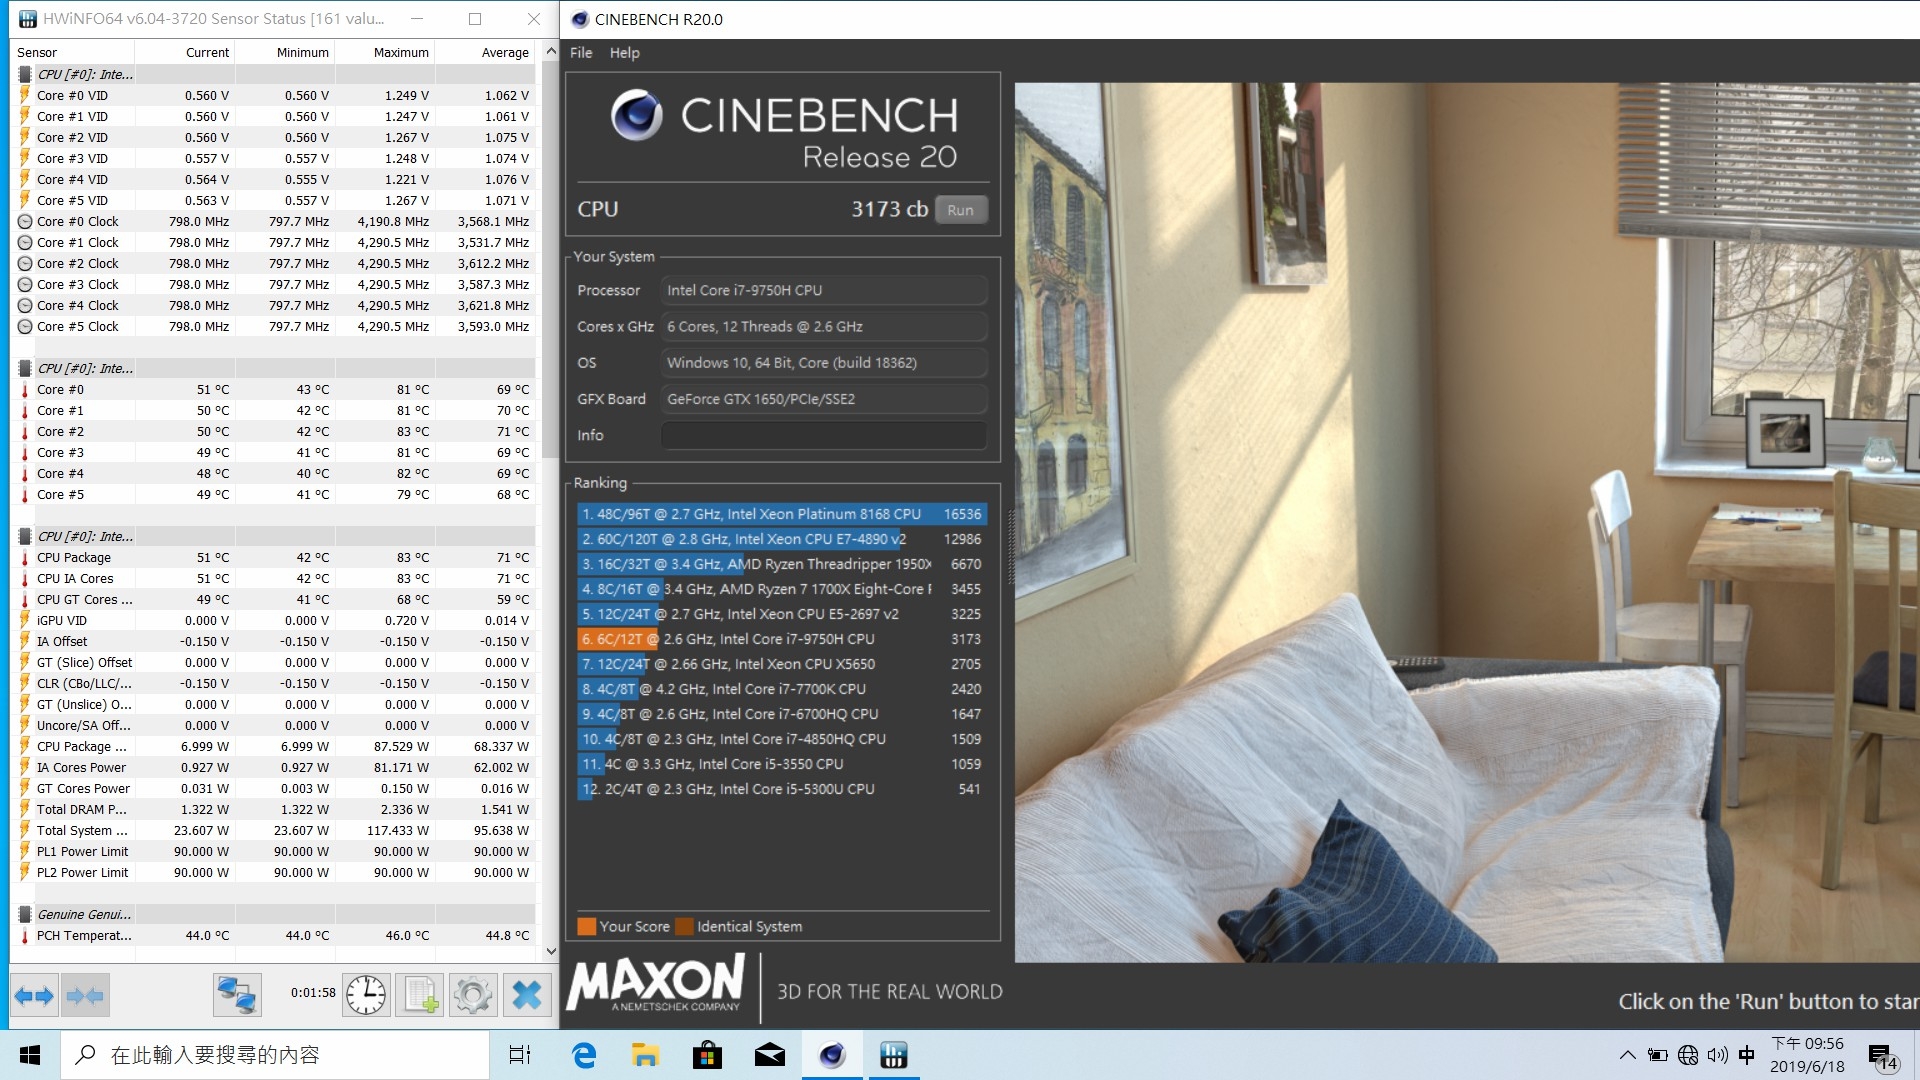Click the Cinebench taskbar icon
Image resolution: width=1920 pixels, height=1080 pixels.
click(832, 1055)
